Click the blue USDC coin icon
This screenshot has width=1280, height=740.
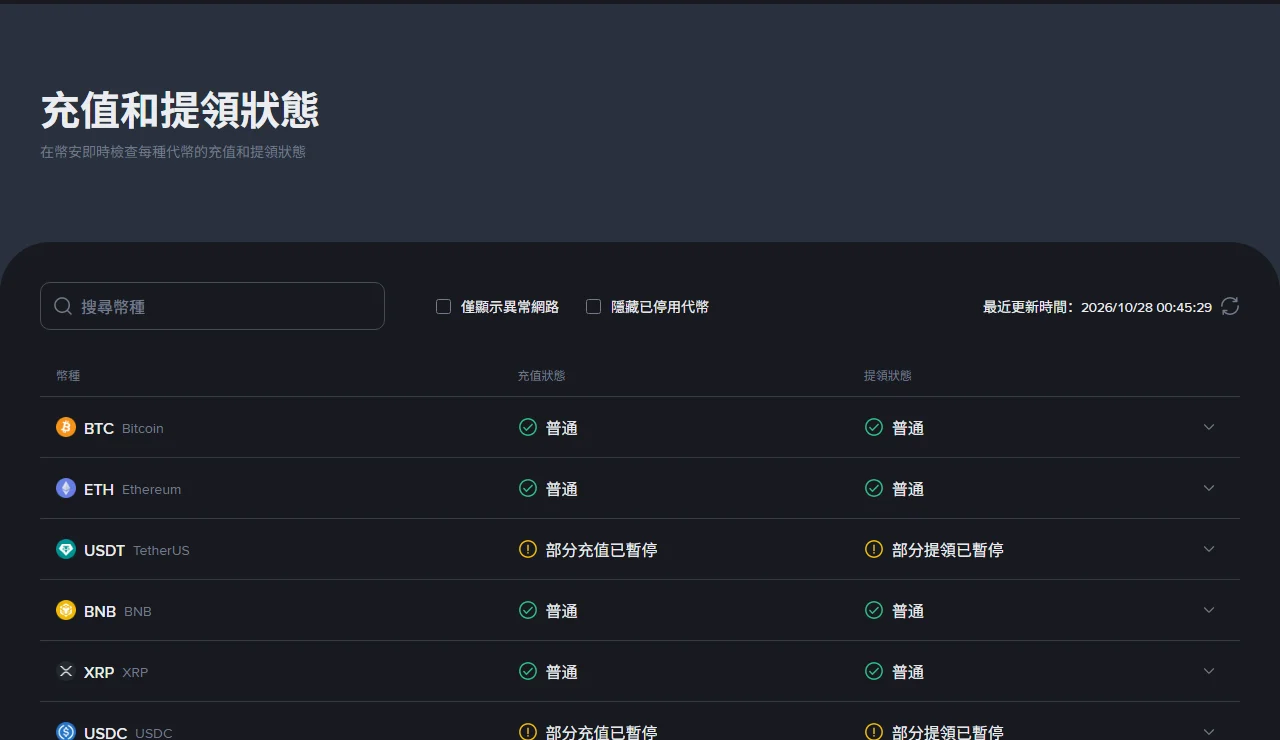pyautogui.click(x=66, y=732)
